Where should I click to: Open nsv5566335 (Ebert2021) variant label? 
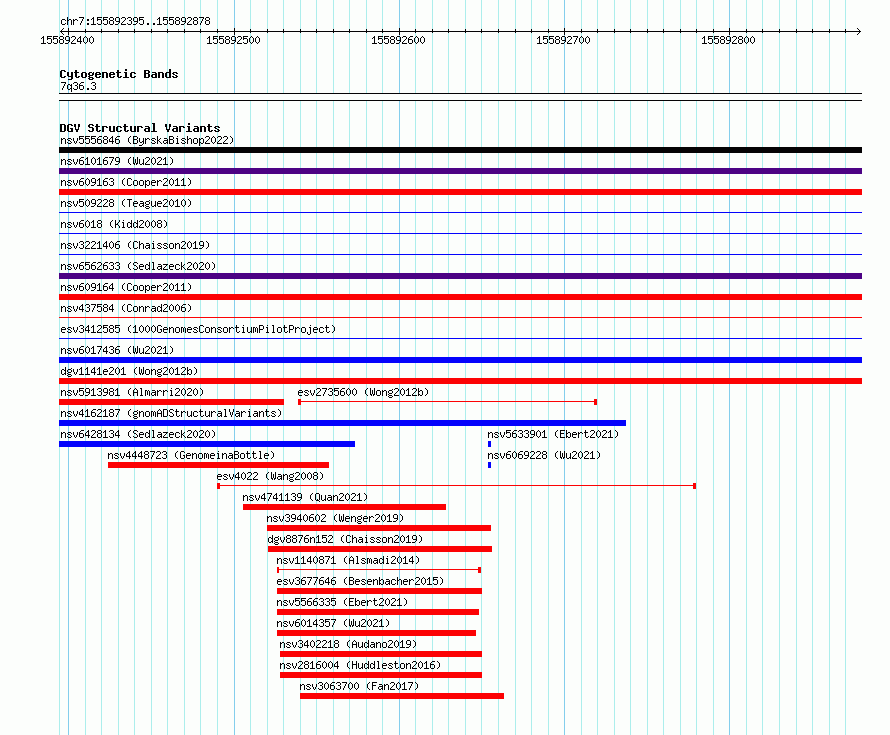click(x=342, y=602)
